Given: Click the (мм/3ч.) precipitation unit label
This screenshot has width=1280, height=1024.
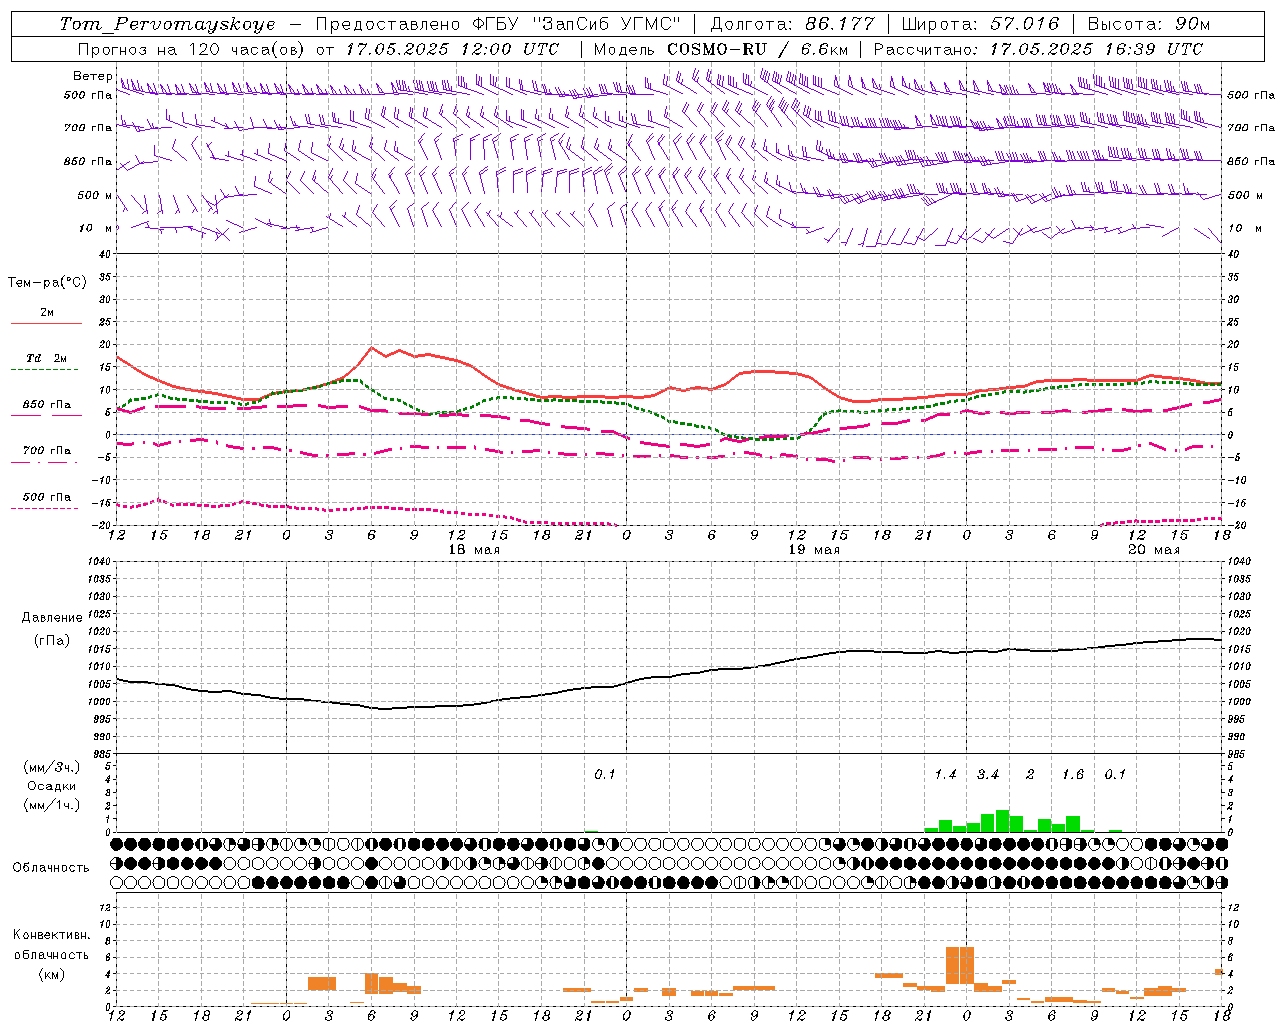Looking at the screenshot, I should [x=52, y=768].
